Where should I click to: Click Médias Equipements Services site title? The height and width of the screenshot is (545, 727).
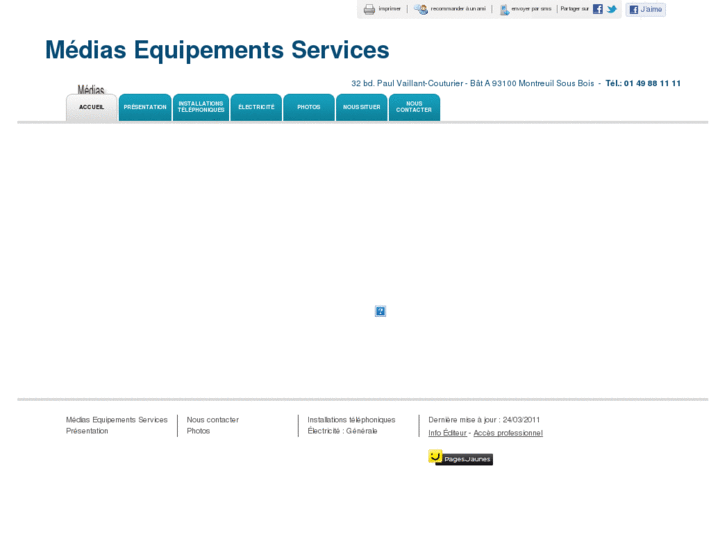pyautogui.click(x=217, y=50)
